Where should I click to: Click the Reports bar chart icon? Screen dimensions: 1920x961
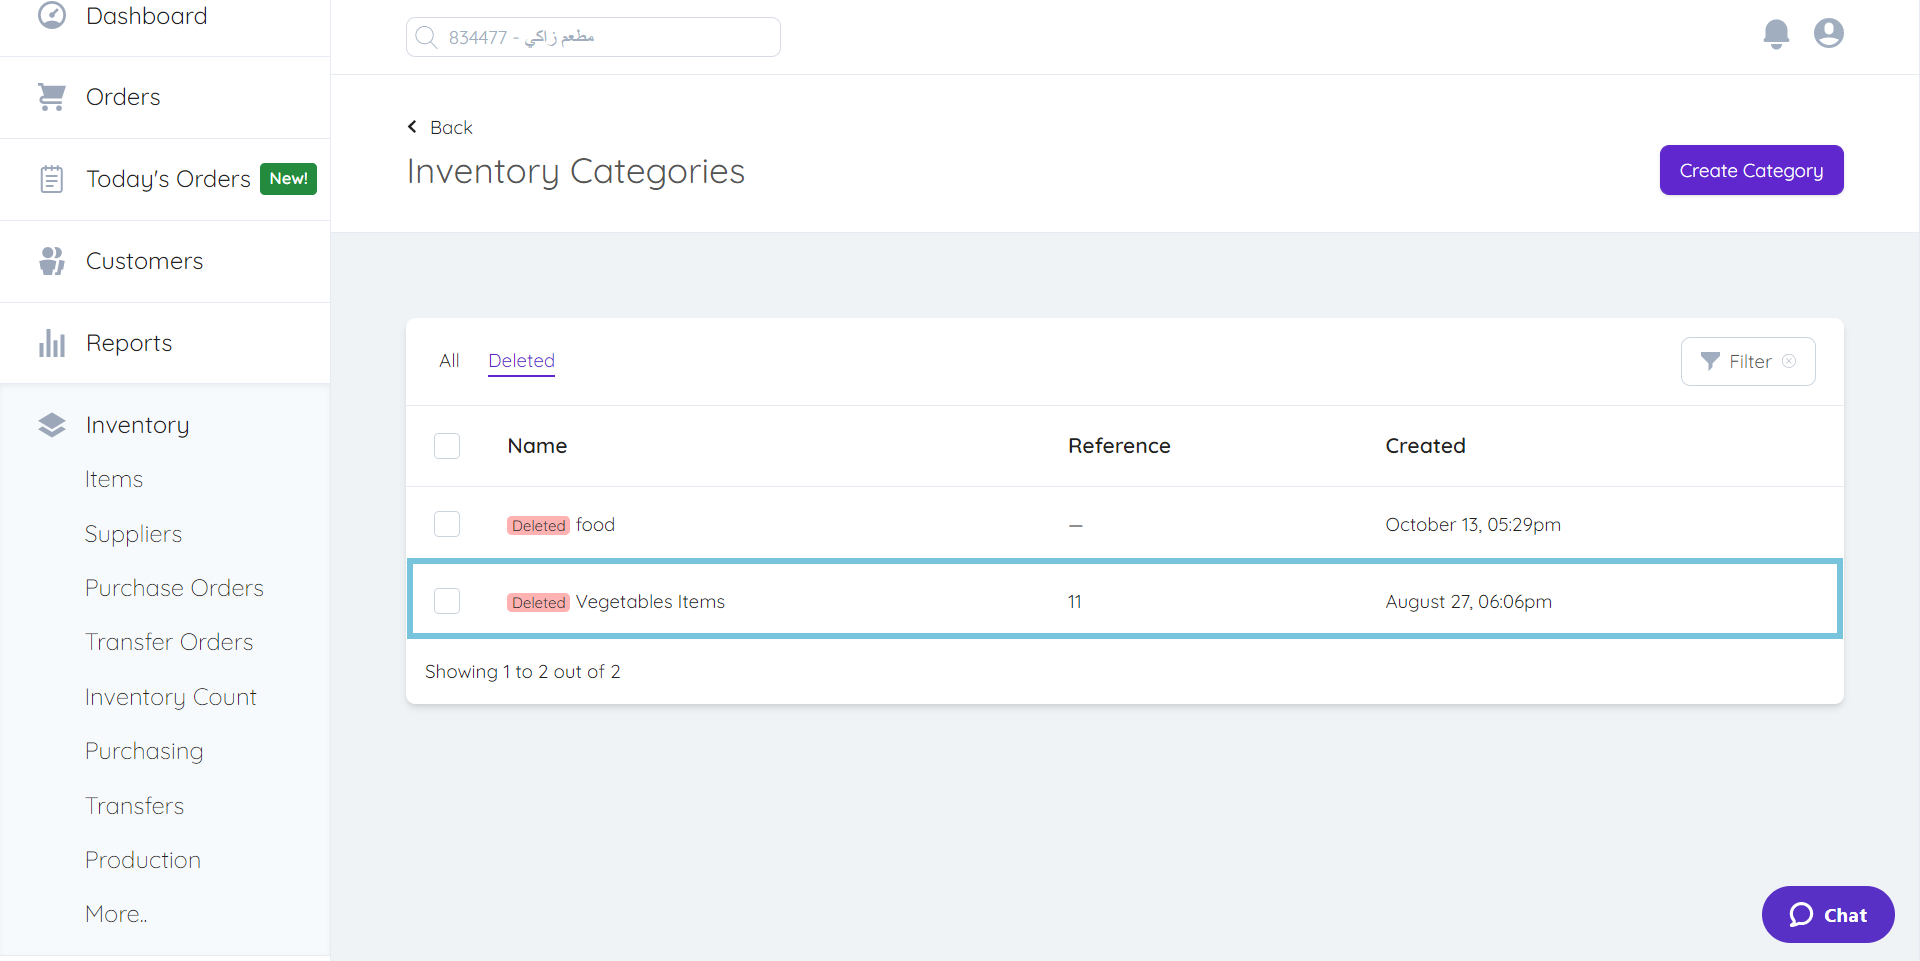pyautogui.click(x=51, y=343)
